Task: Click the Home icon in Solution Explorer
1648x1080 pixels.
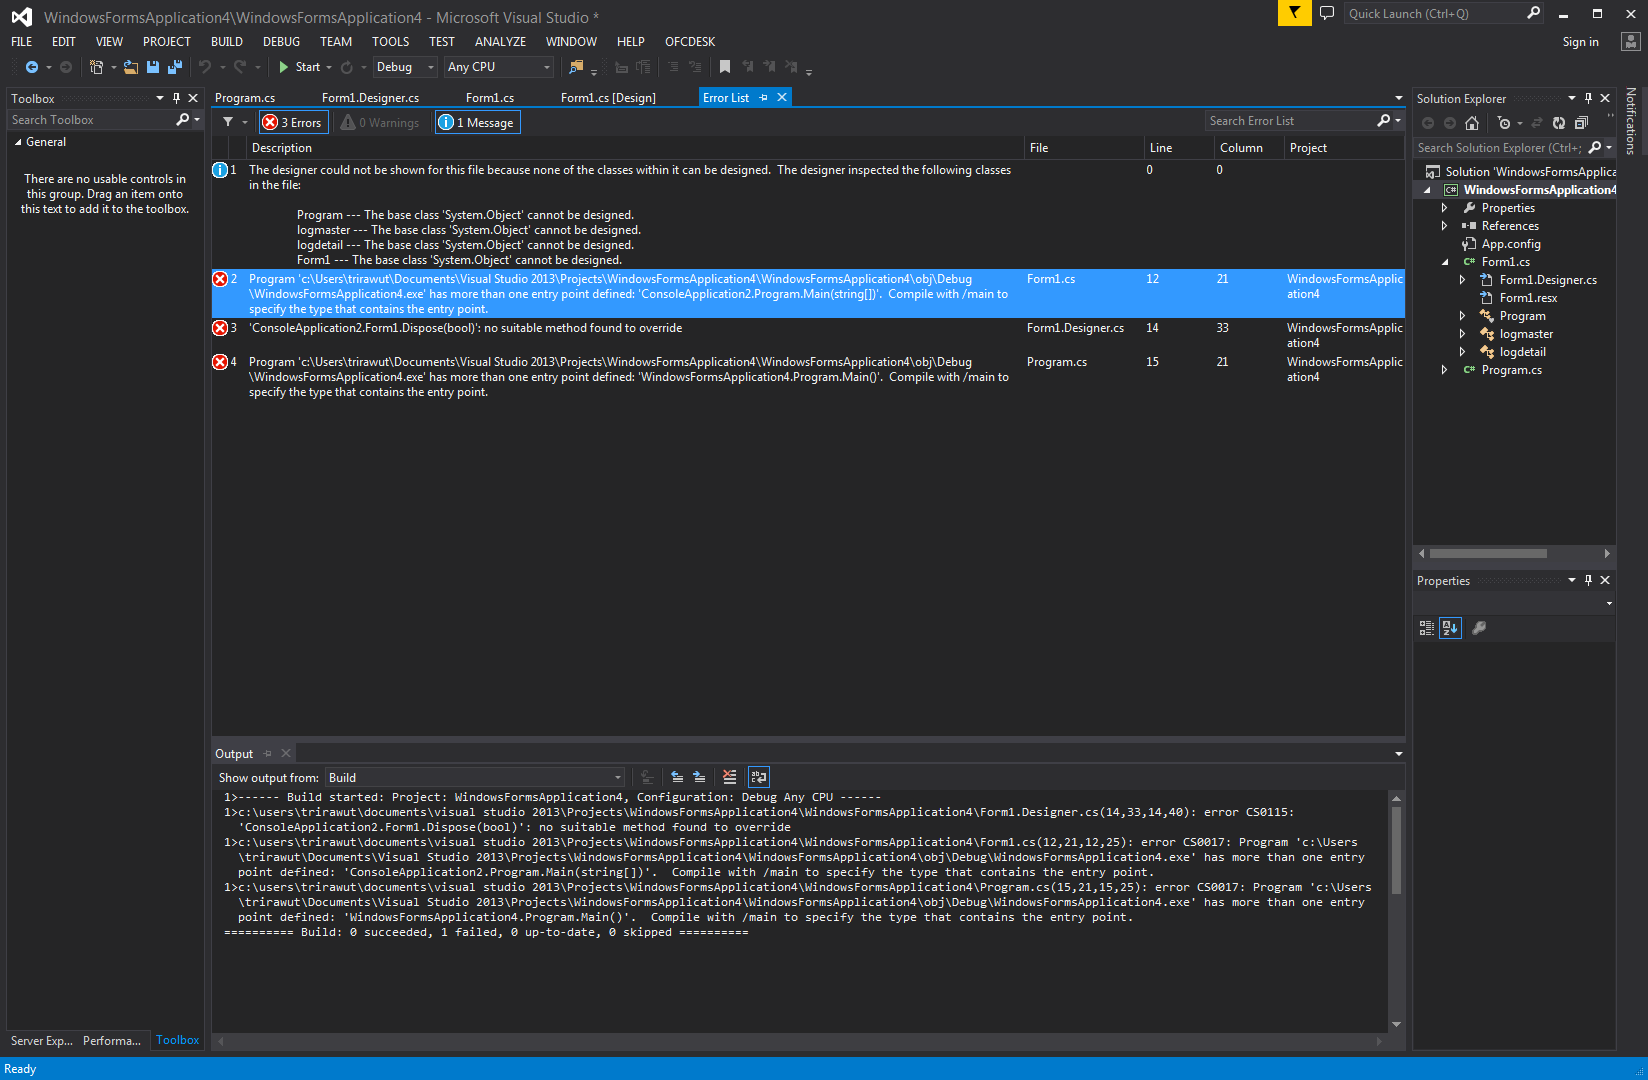Action: pyautogui.click(x=1472, y=123)
